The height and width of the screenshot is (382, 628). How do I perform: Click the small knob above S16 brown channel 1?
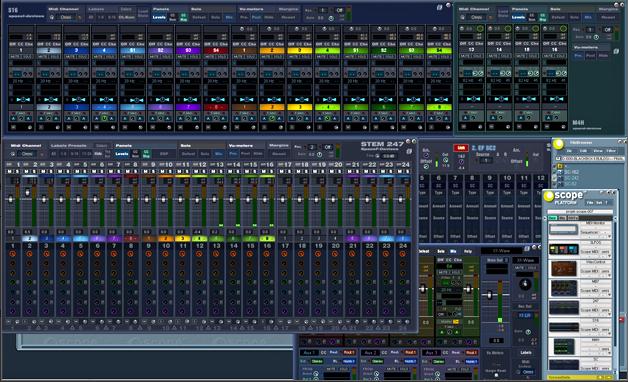pos(242,29)
